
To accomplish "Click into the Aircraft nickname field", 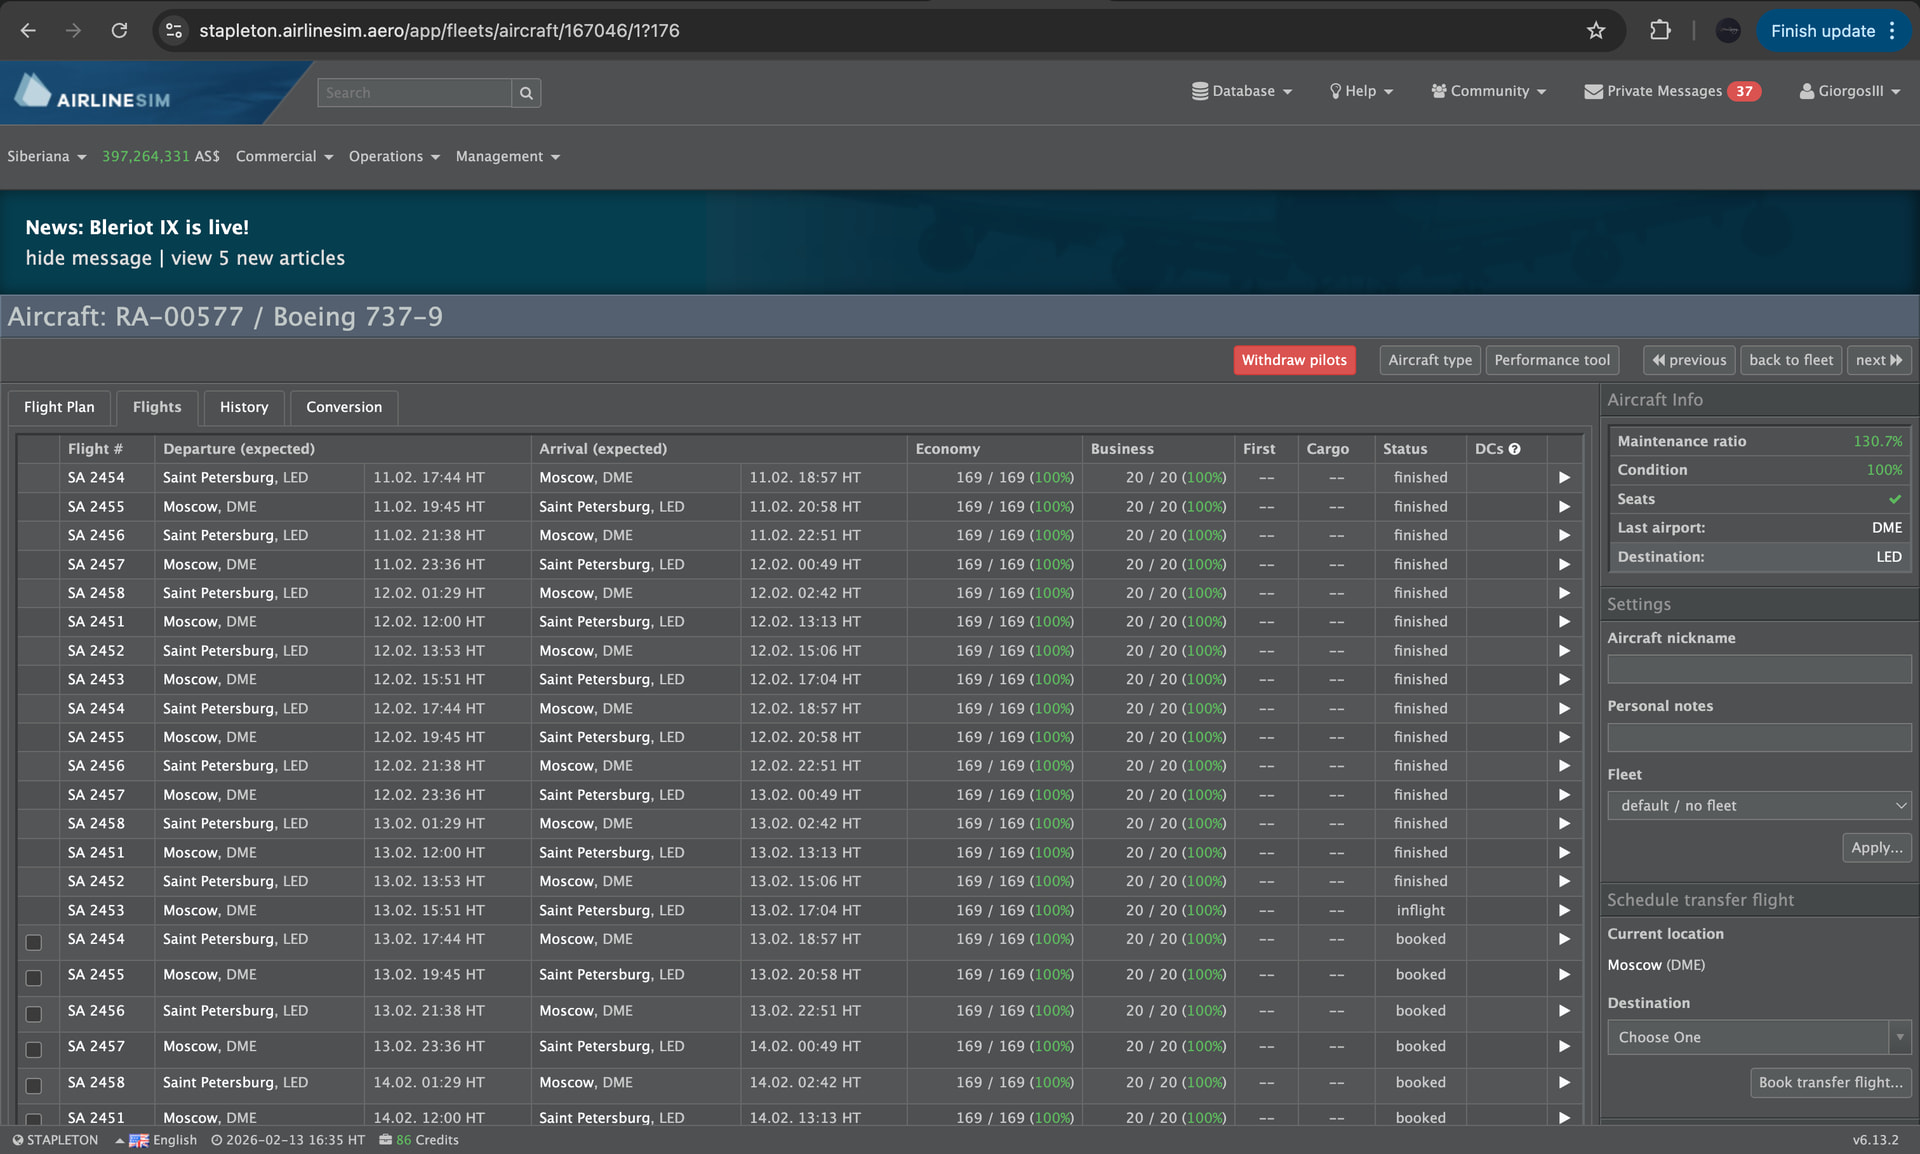I will 1759,669.
